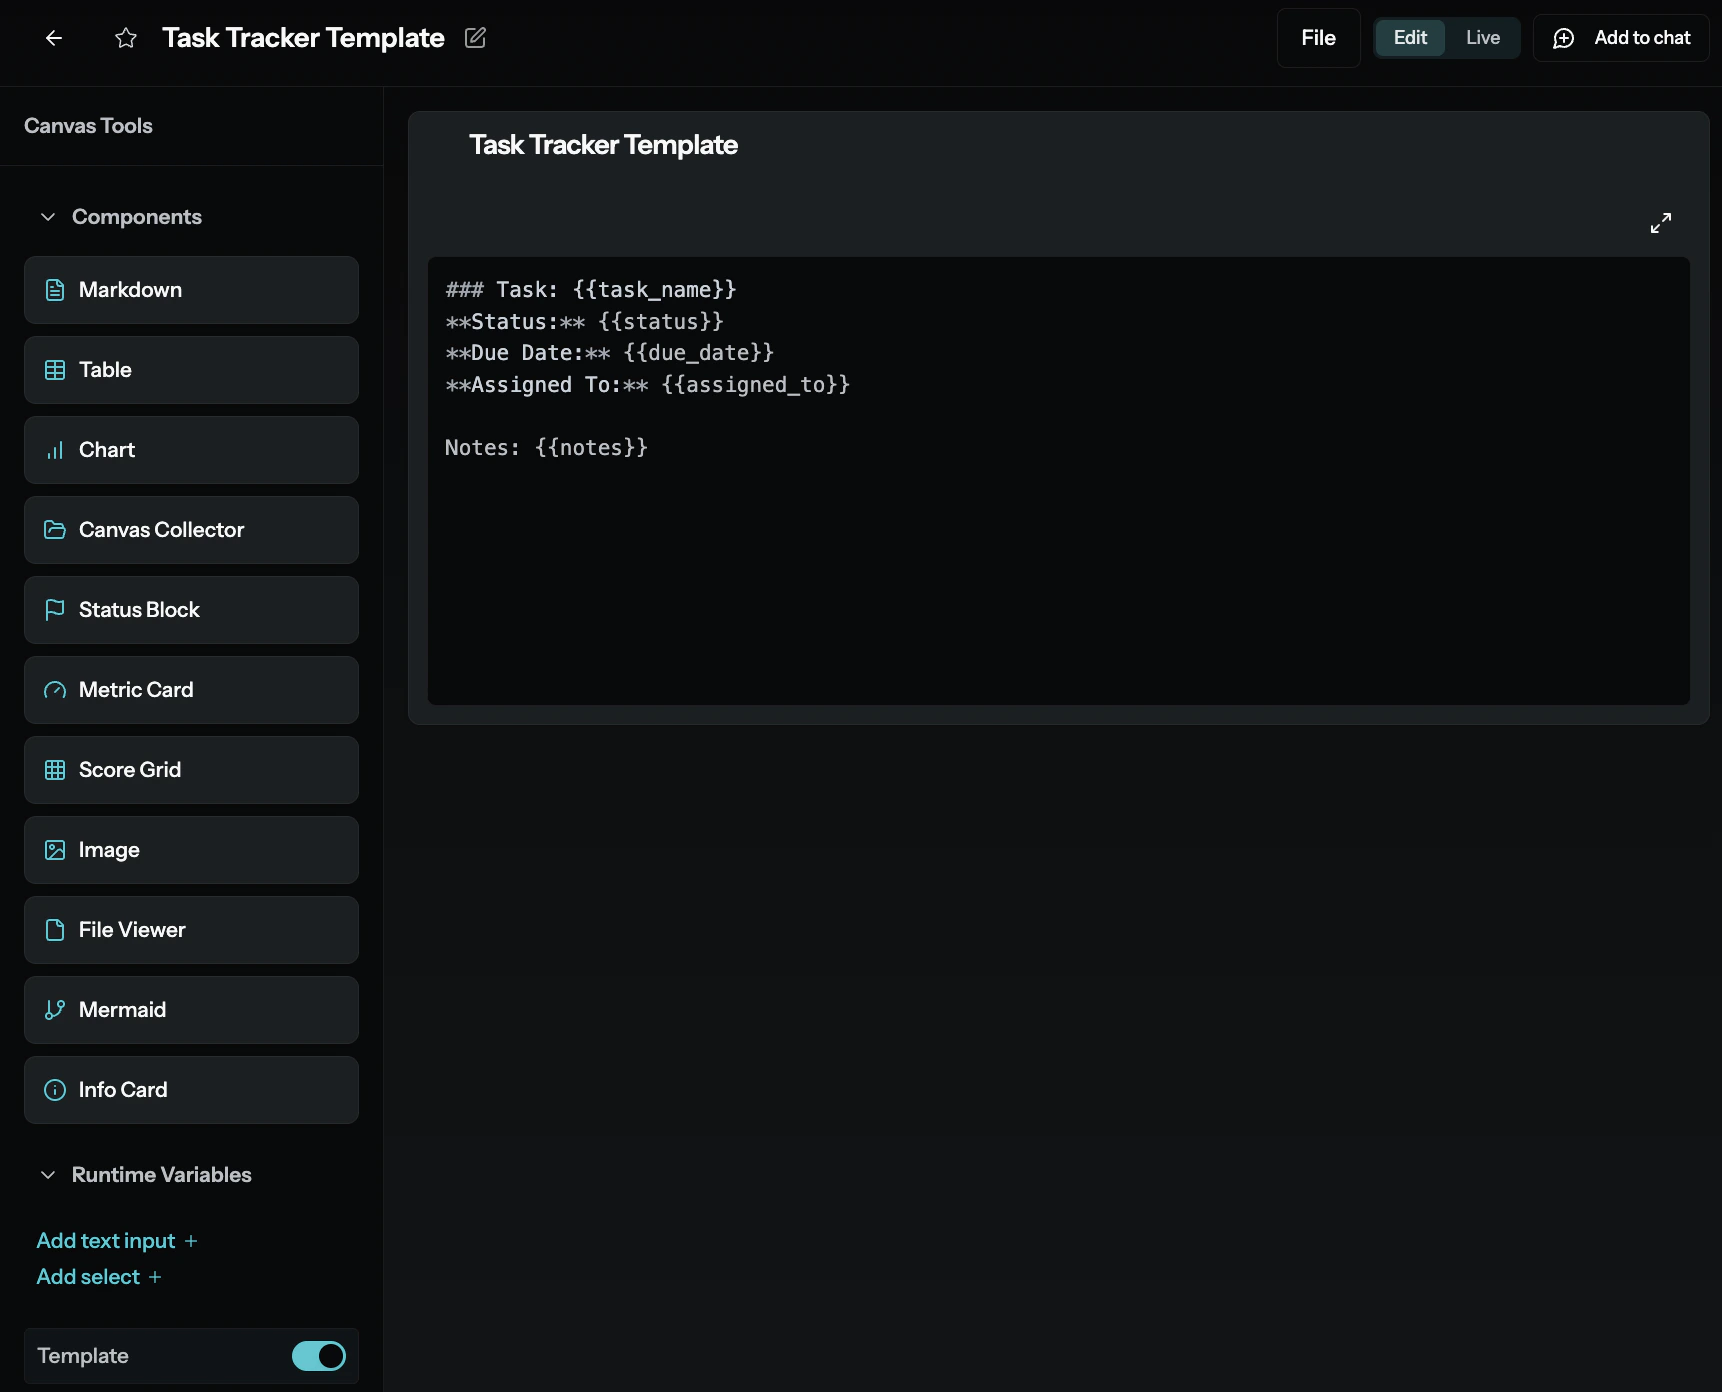Toggle the Template switch off
This screenshot has height=1392, width=1722.
click(318, 1356)
